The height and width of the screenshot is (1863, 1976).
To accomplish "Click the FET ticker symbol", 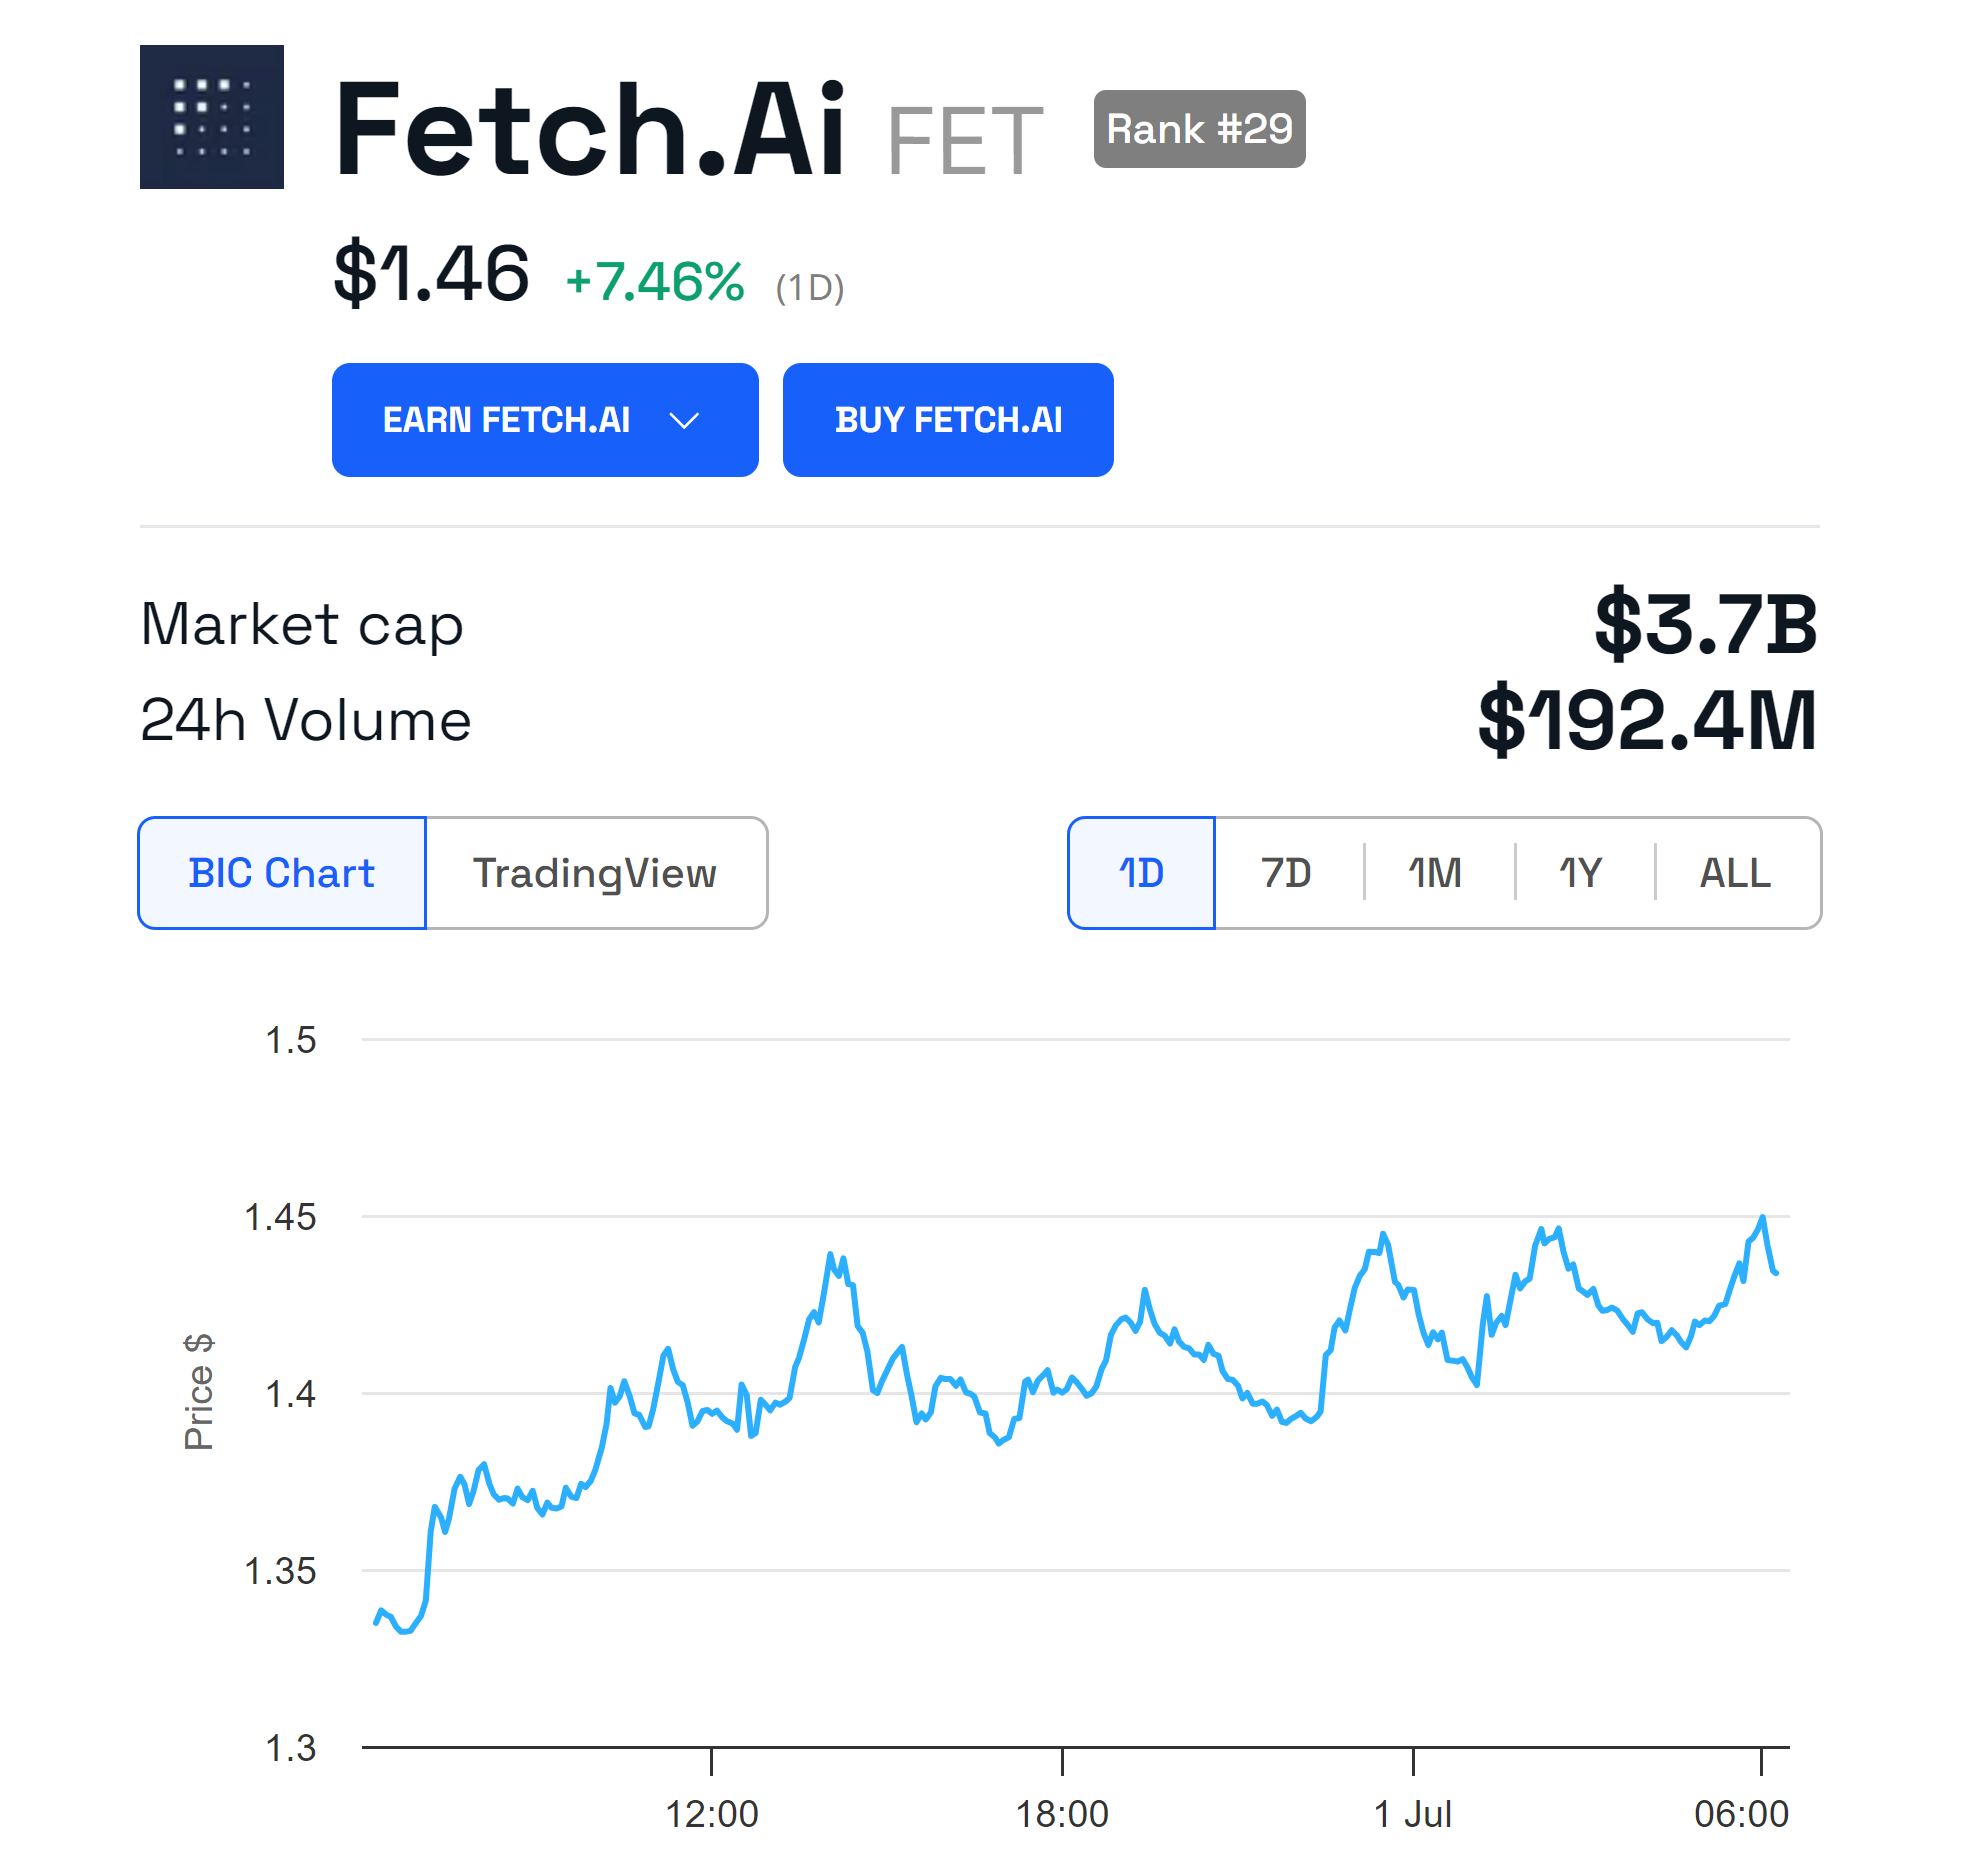I will click(x=964, y=142).
